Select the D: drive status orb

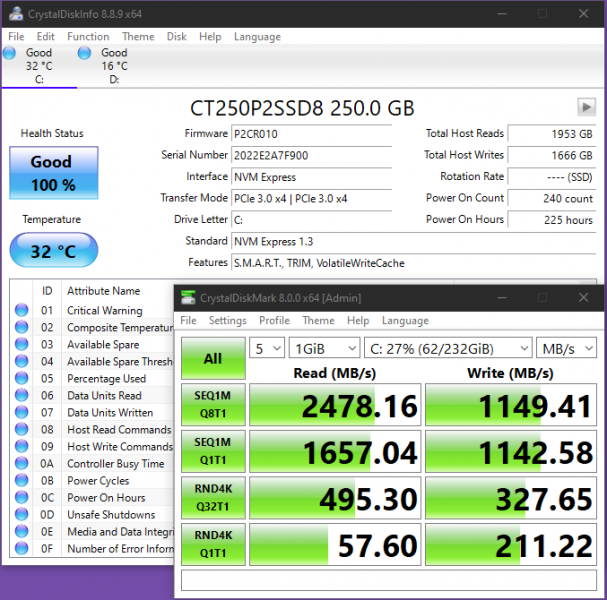tap(85, 53)
